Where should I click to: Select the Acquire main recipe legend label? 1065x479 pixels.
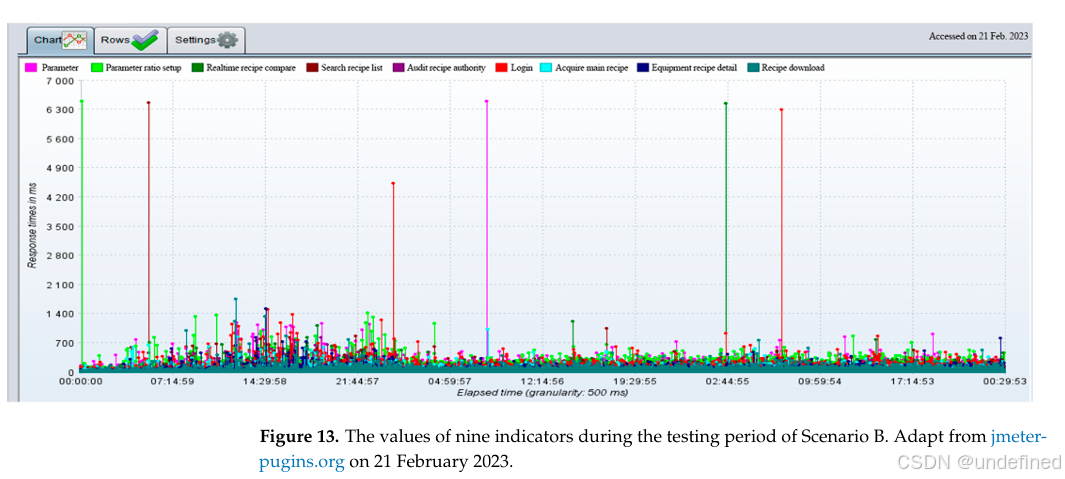(x=592, y=68)
